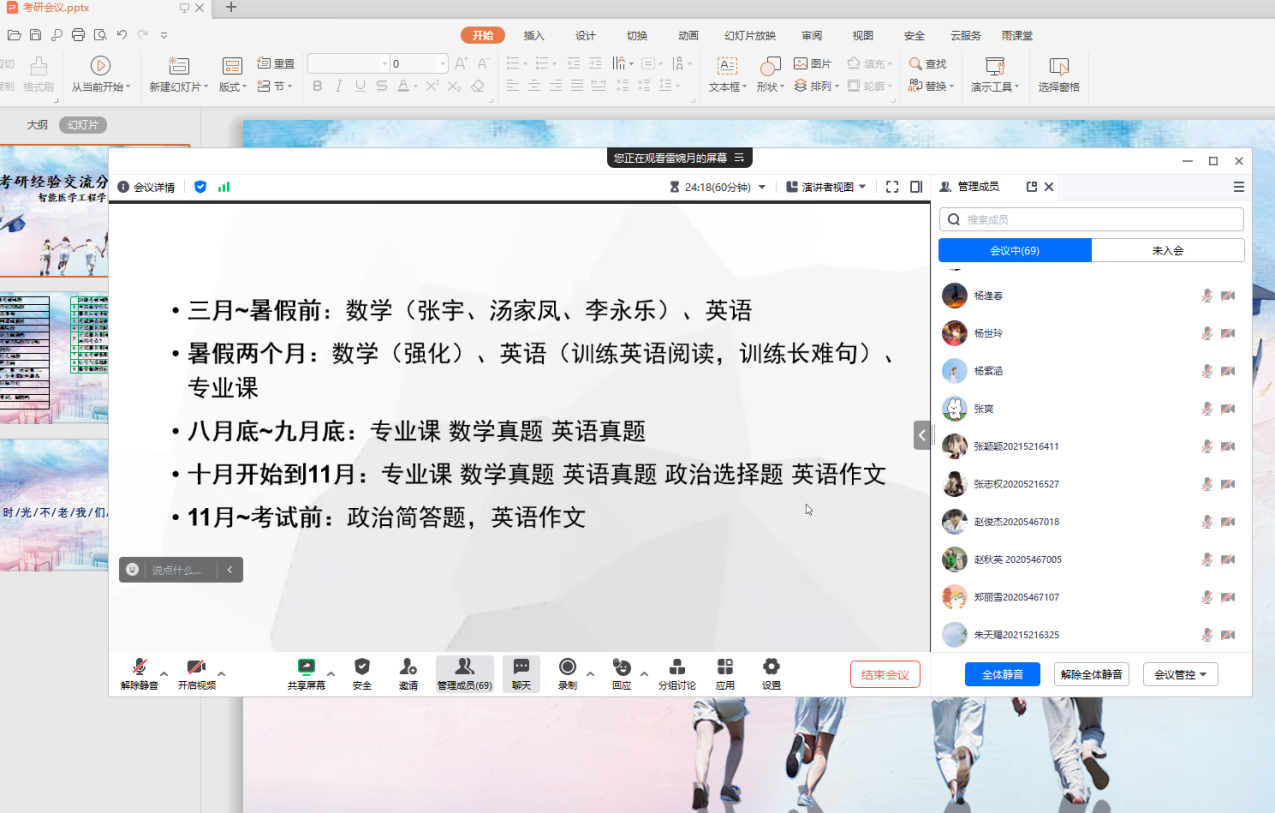Unmute microphone (解除静音)
Image resolution: width=1275 pixels, height=813 pixels.
139,668
